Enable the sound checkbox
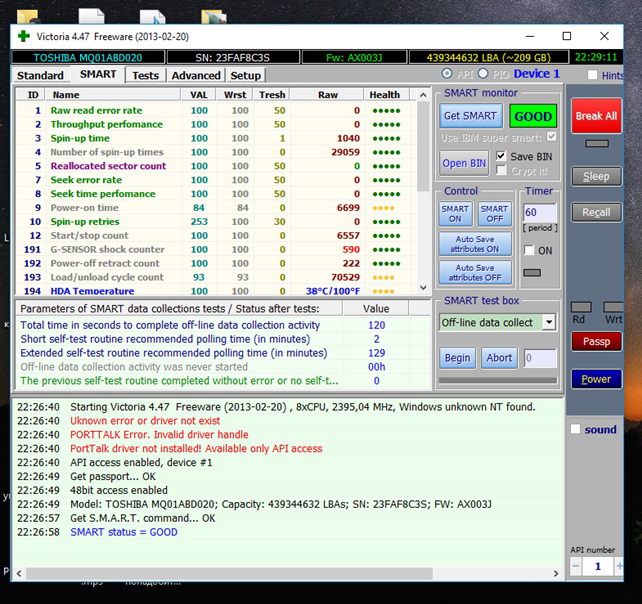642x604 pixels. point(575,429)
